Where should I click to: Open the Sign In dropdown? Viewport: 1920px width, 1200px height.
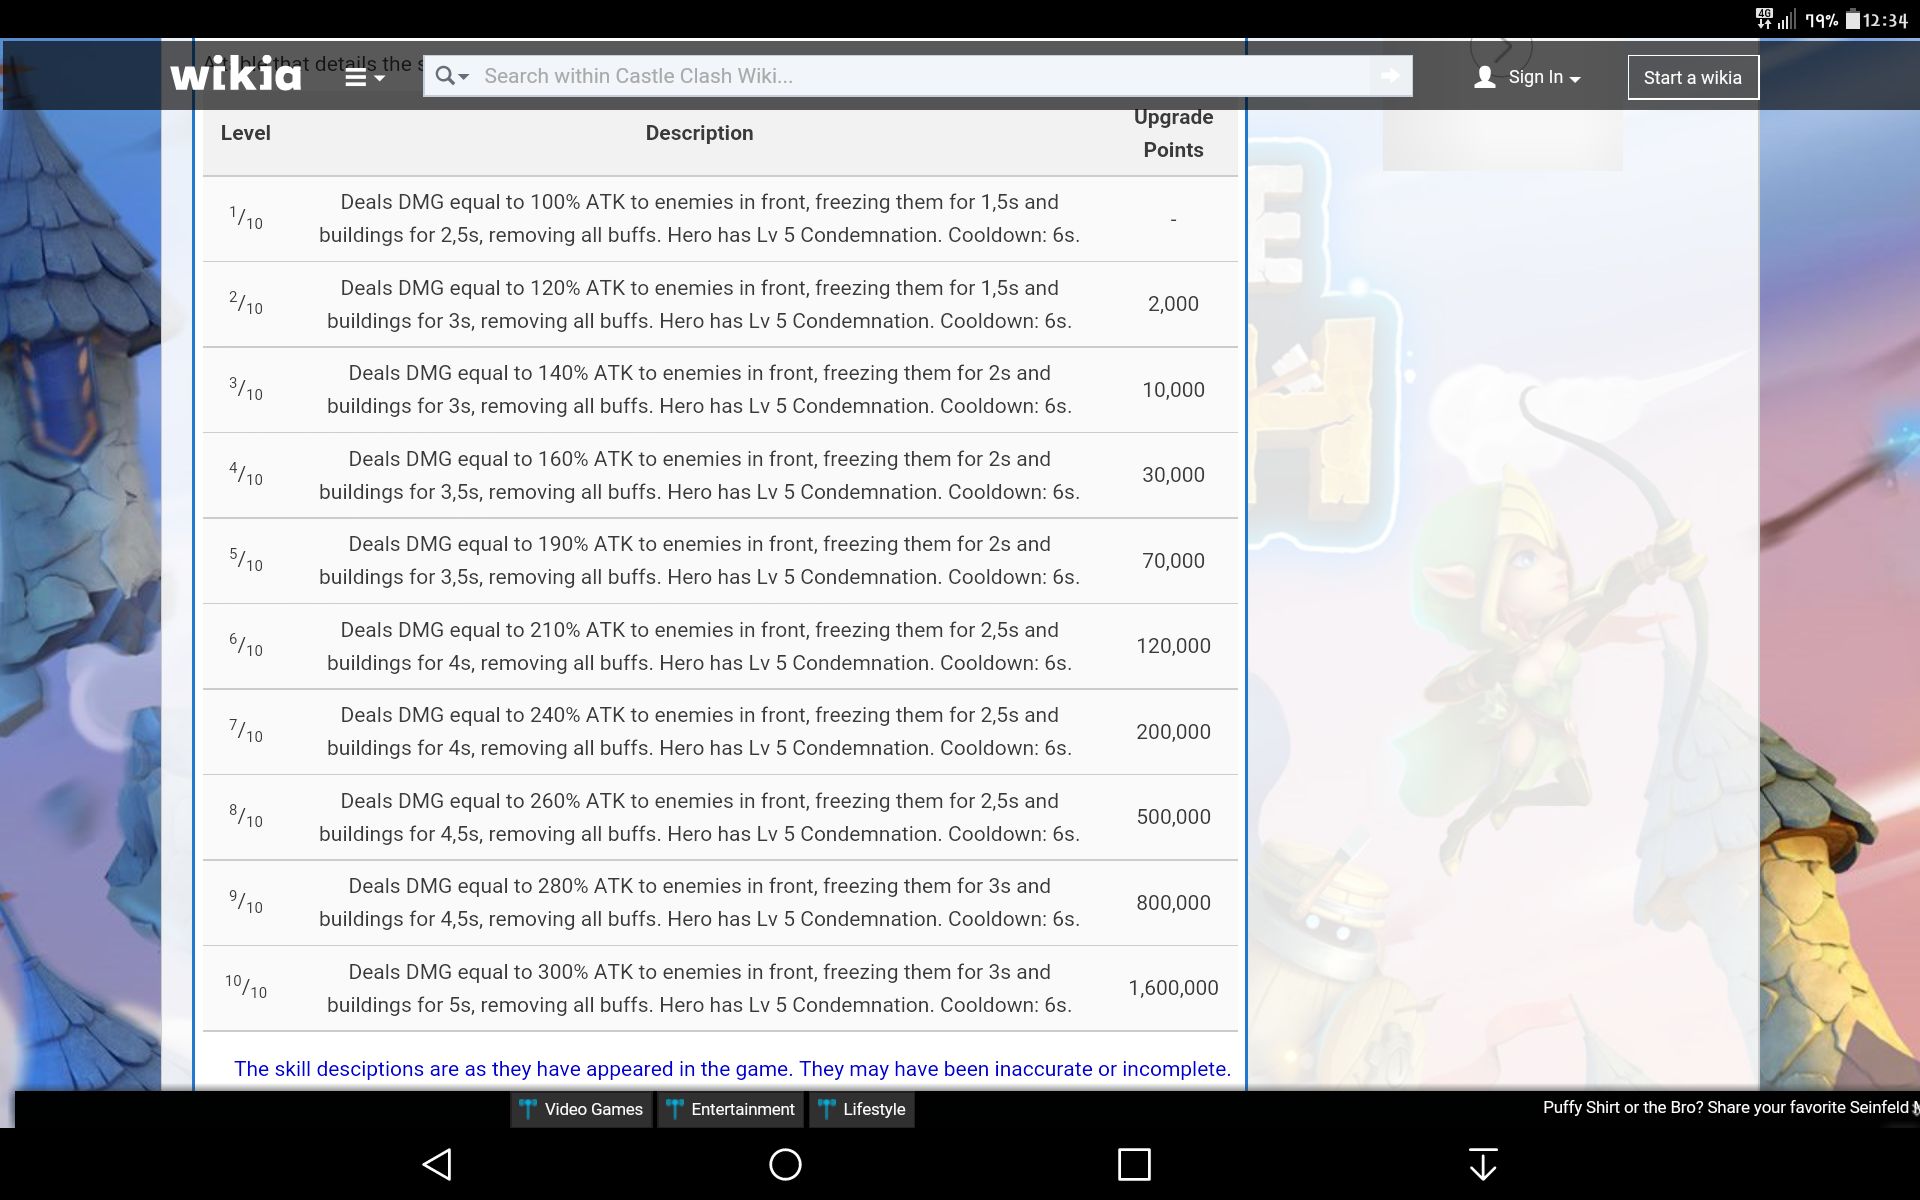pos(1544,77)
